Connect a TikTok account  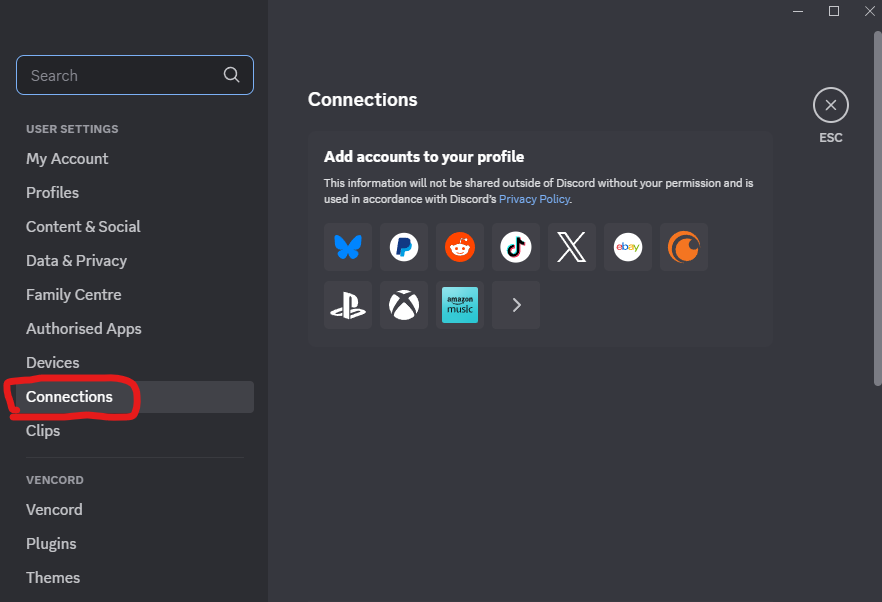[516, 247]
